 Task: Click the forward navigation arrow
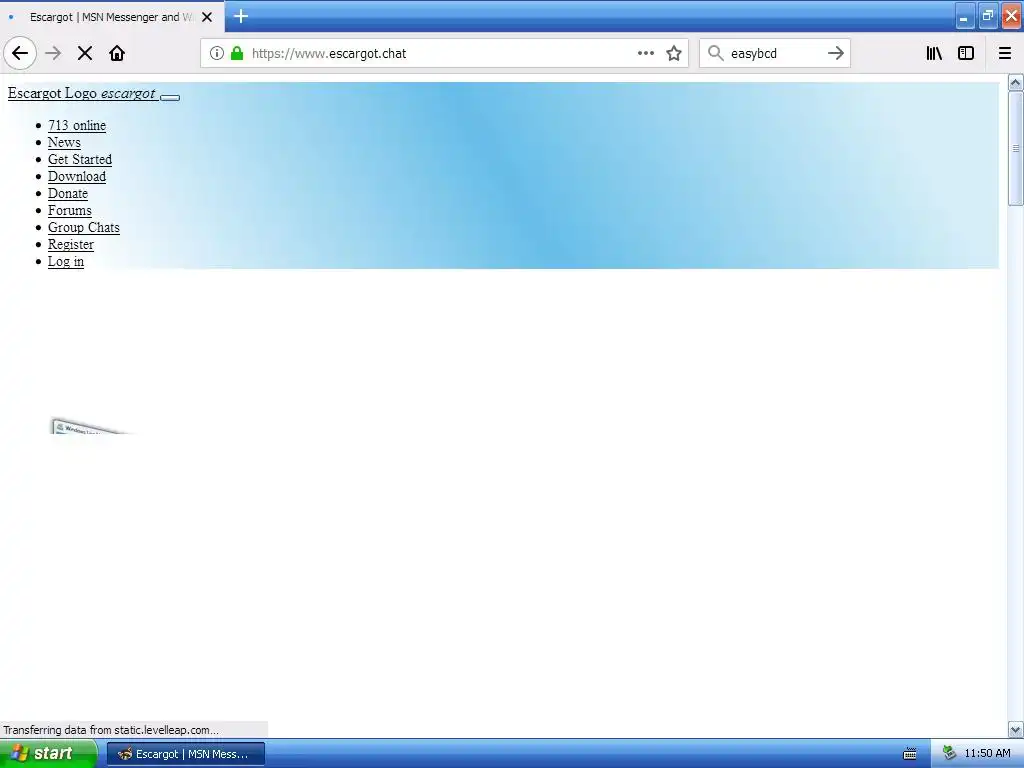click(x=54, y=53)
